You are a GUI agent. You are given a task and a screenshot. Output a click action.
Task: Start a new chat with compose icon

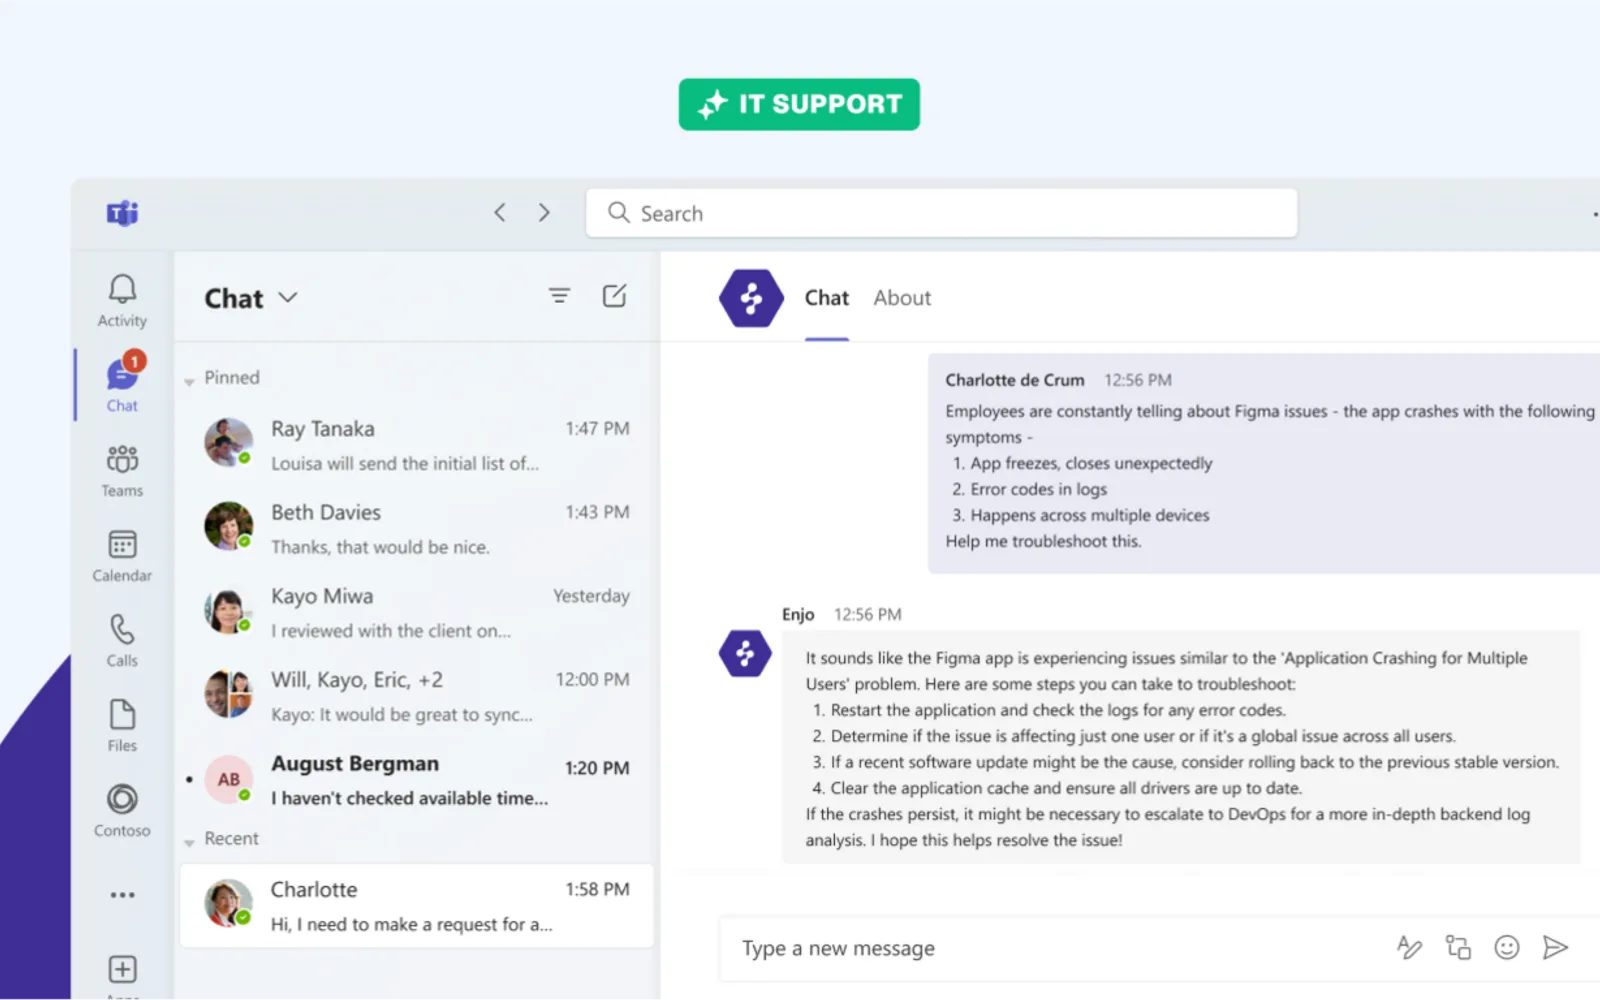(614, 296)
